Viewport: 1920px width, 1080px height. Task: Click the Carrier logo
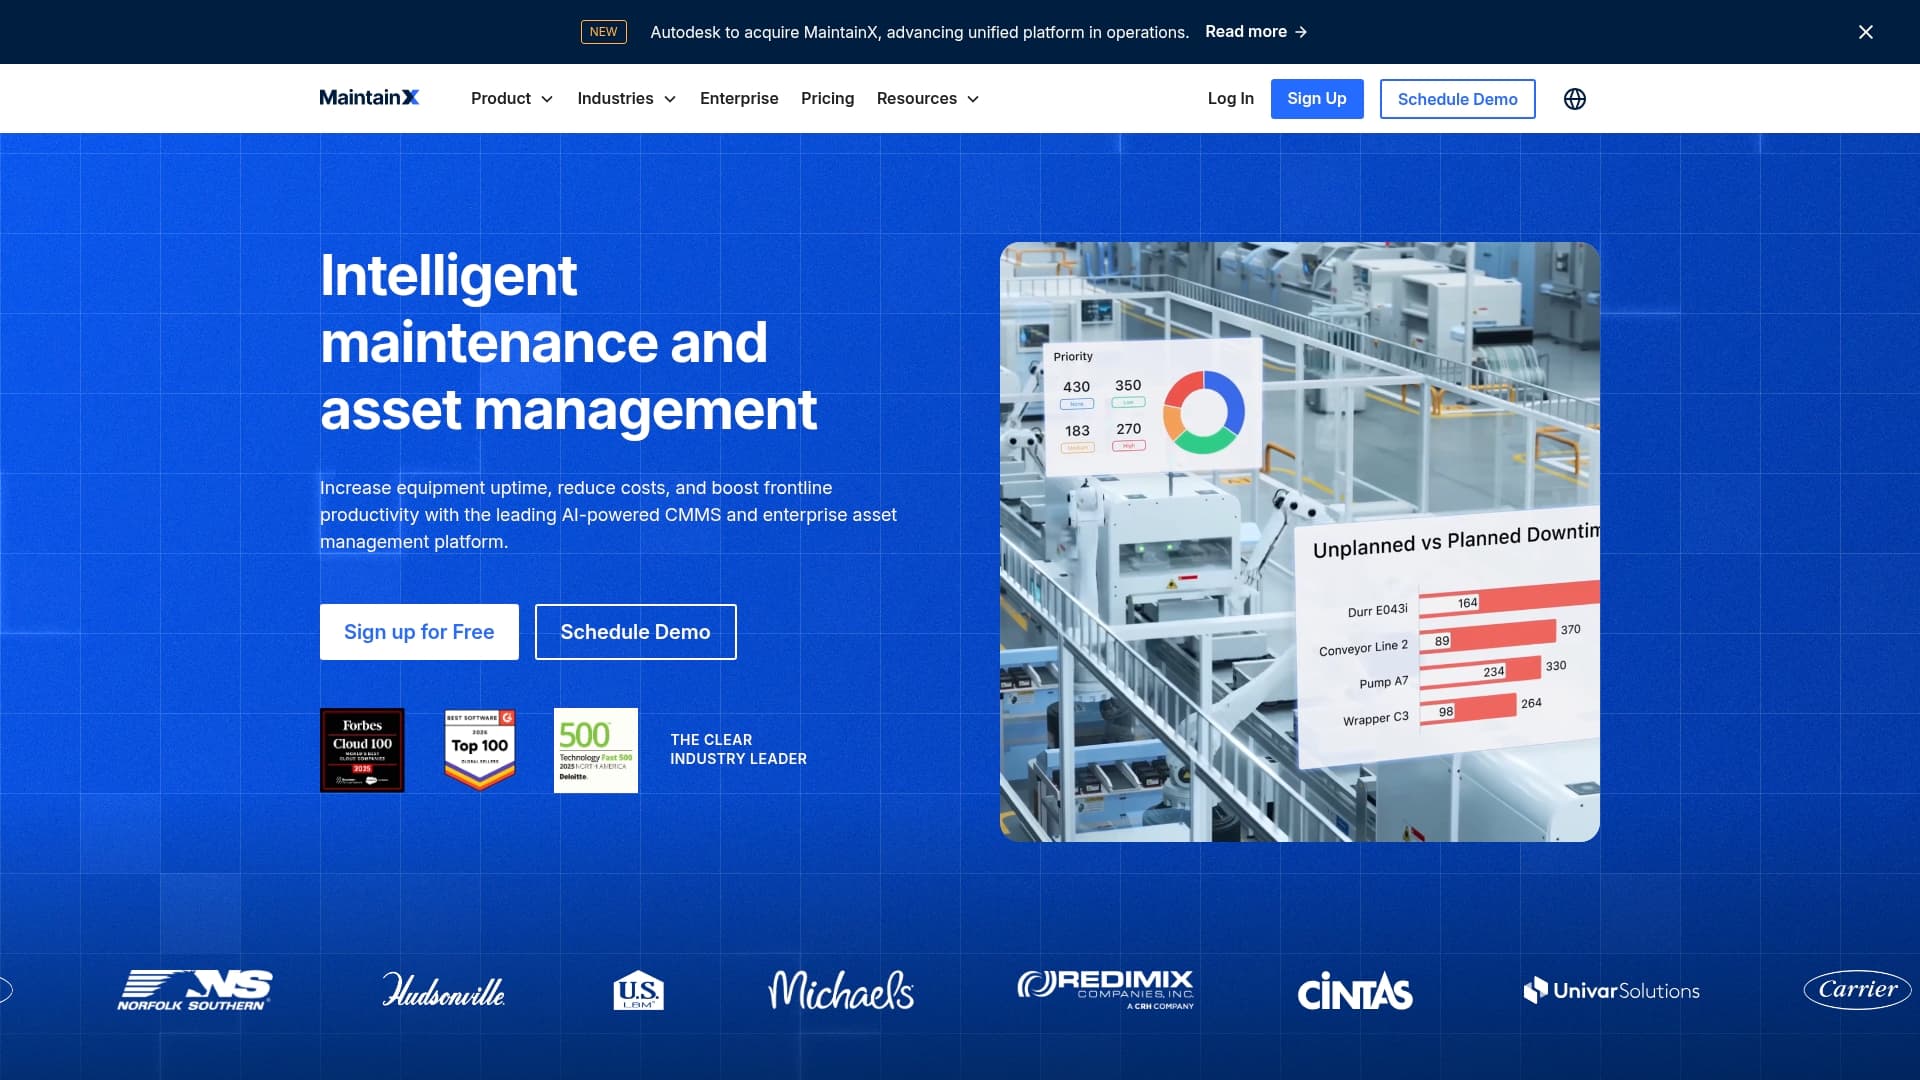[x=1858, y=990]
